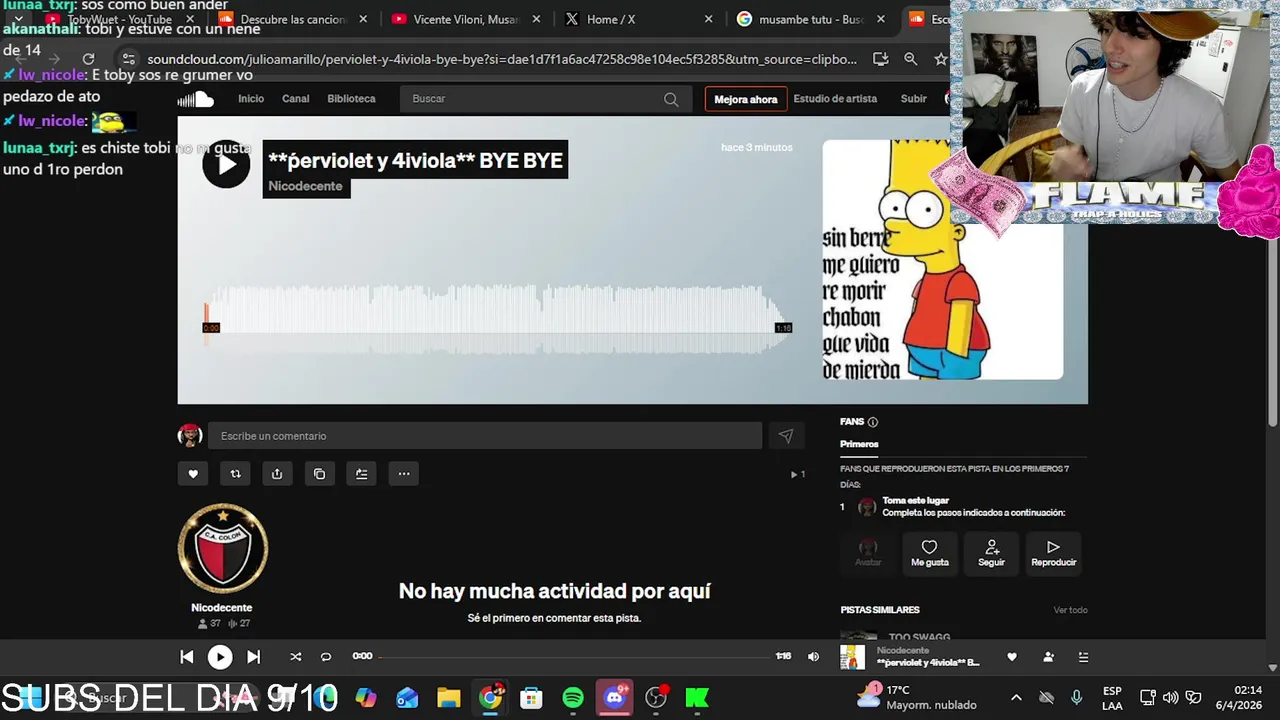Click the site information icon in the address bar
1280x720 pixels.
128,59
